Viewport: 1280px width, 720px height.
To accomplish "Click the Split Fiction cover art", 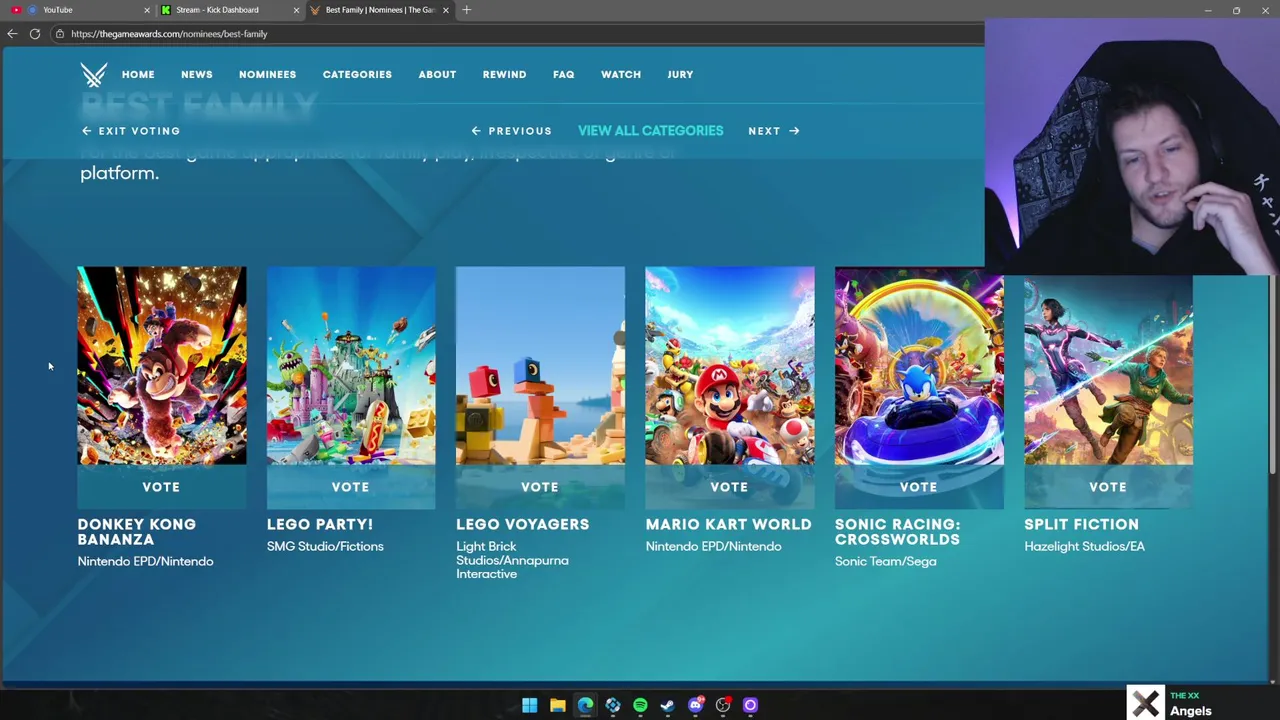I will 1108,370.
